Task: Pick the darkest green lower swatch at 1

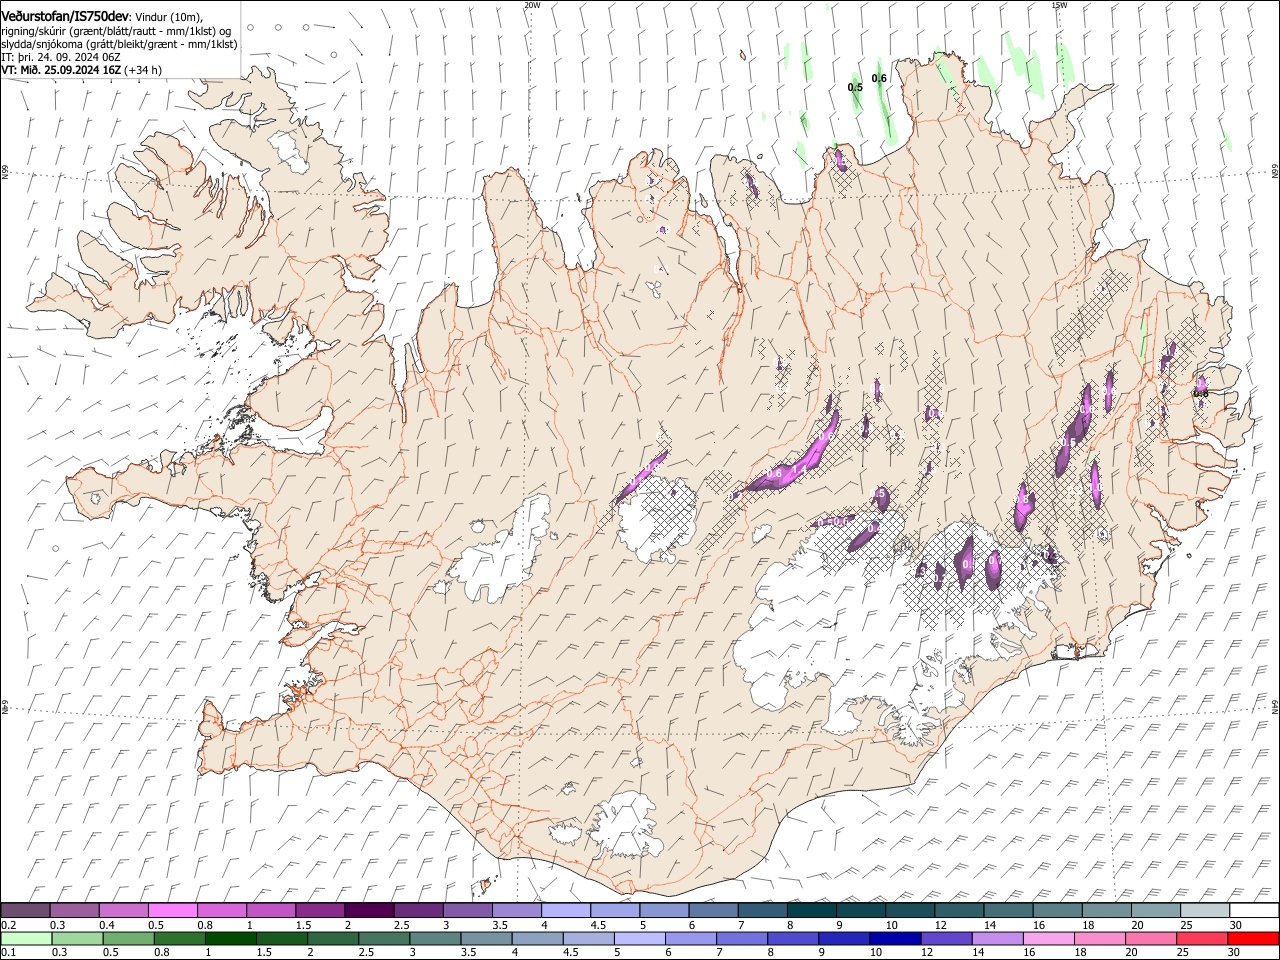Action: click(x=230, y=938)
